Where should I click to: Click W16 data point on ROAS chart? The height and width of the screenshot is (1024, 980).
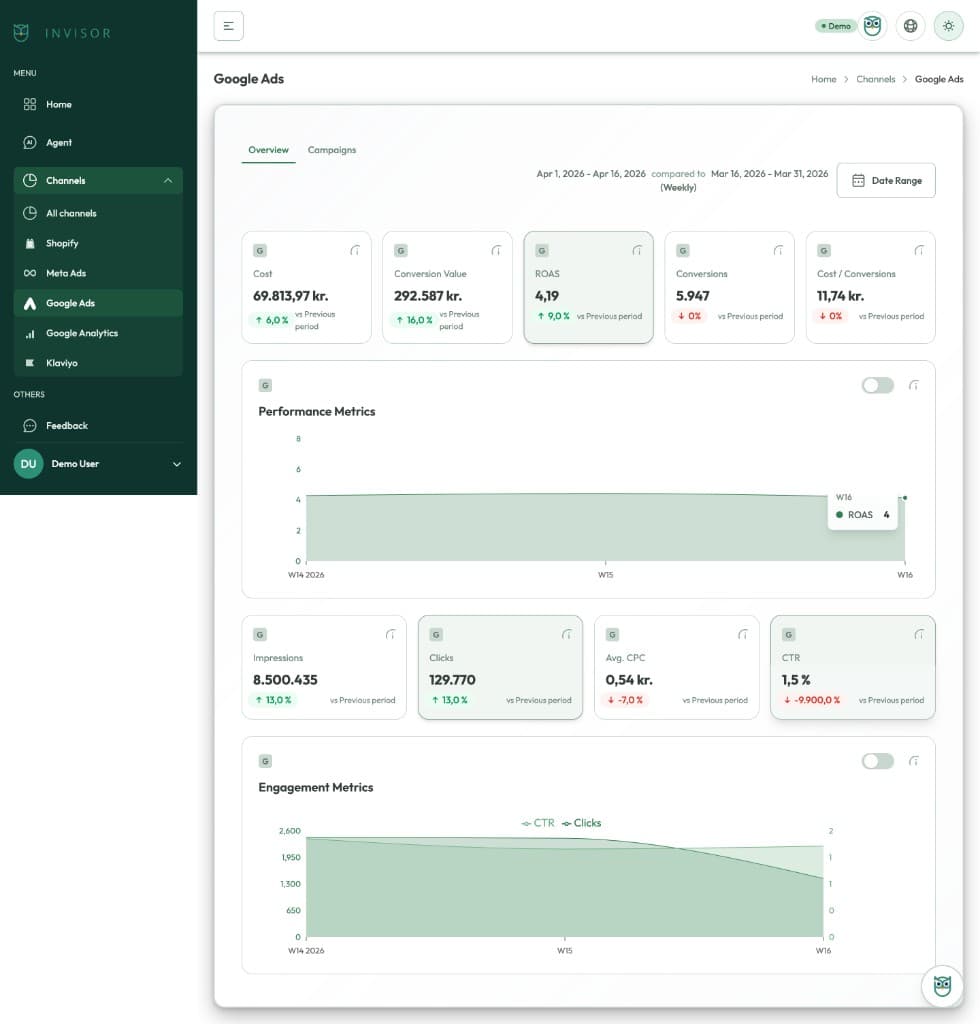coord(904,498)
